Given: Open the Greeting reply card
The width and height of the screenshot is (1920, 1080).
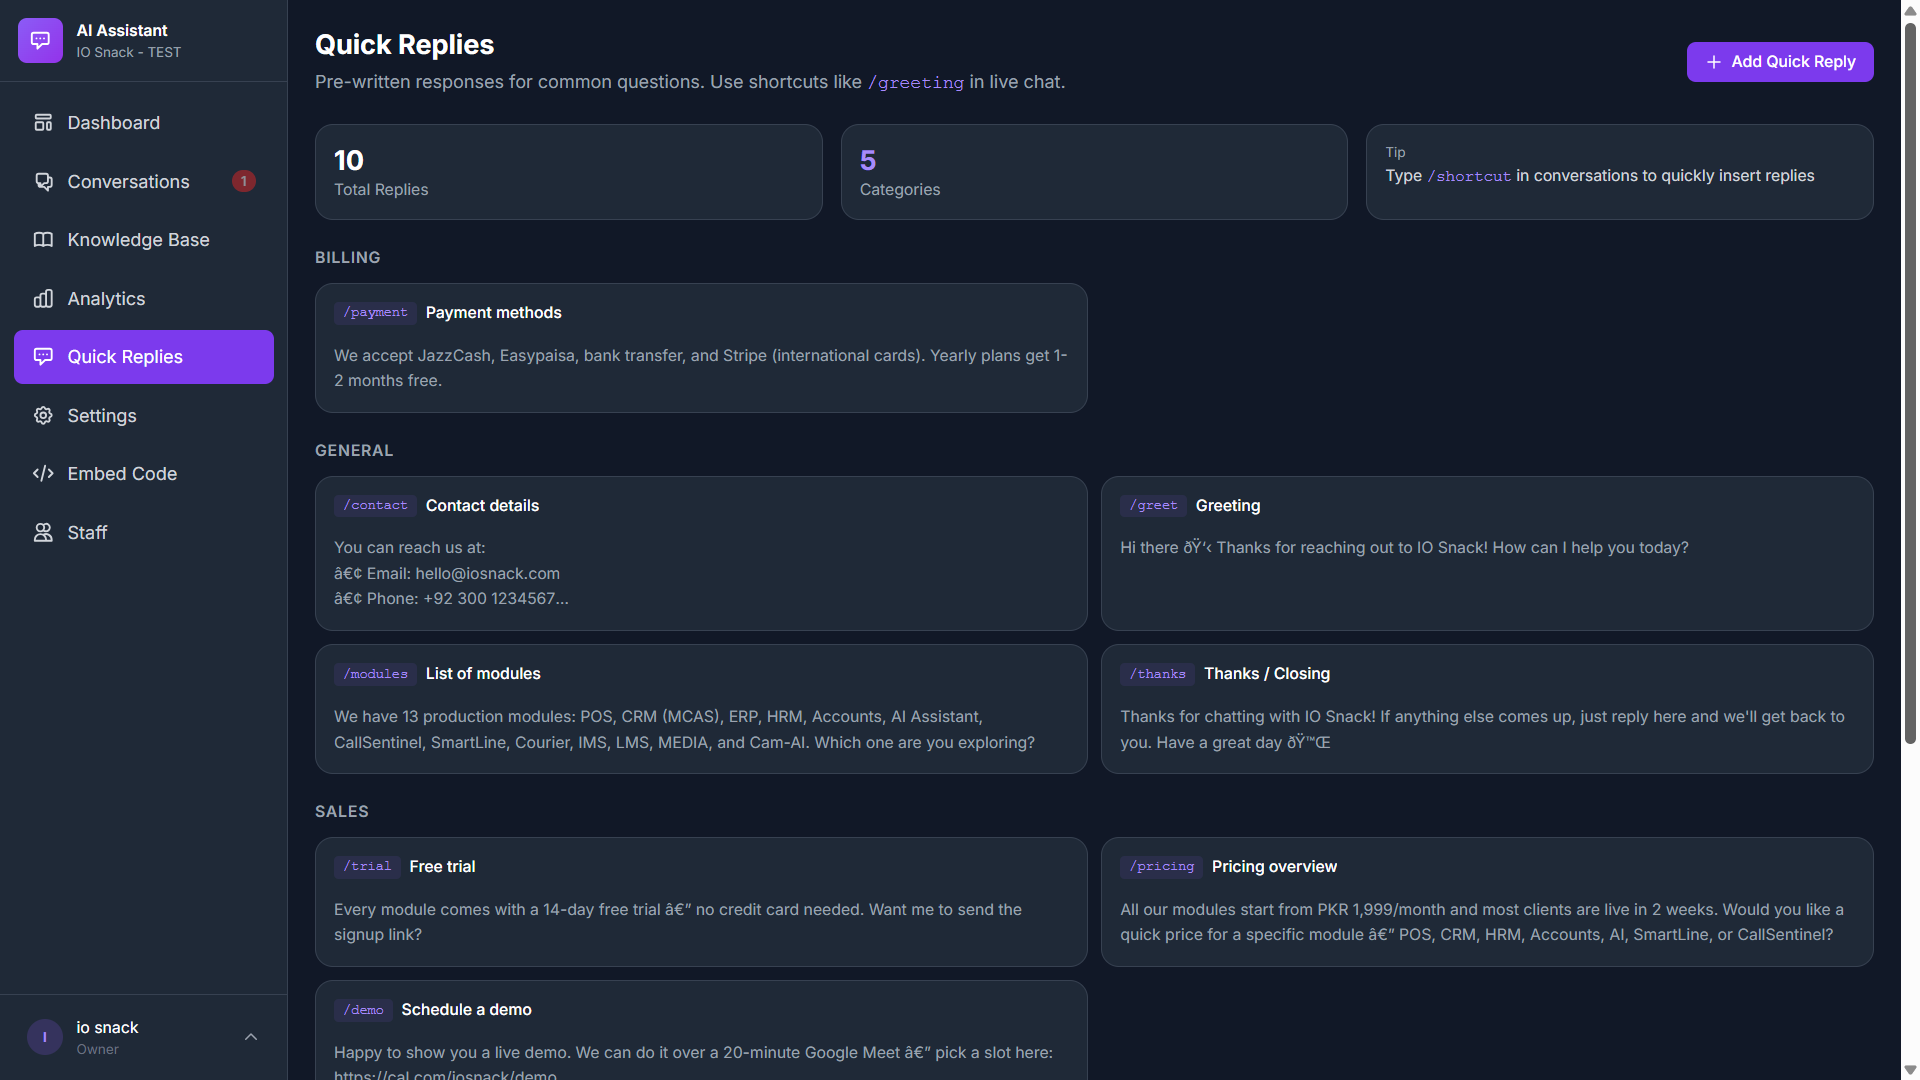Looking at the screenshot, I should click(x=1487, y=553).
